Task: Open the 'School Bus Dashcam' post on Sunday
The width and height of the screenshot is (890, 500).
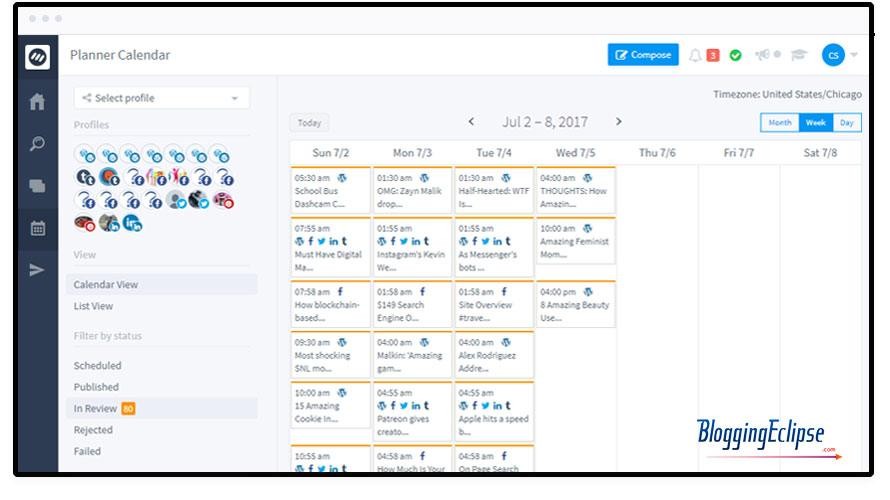Action: (330, 191)
